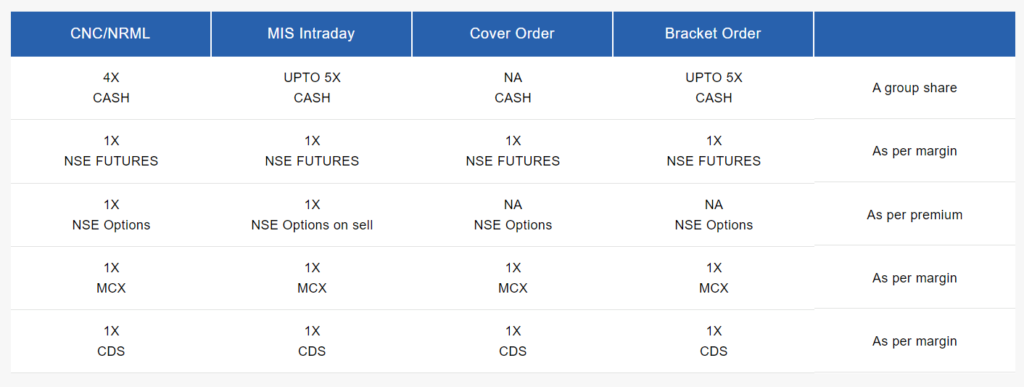Click NA NSE Options under Bracket Order
The width and height of the screenshot is (1024, 387).
pos(713,215)
